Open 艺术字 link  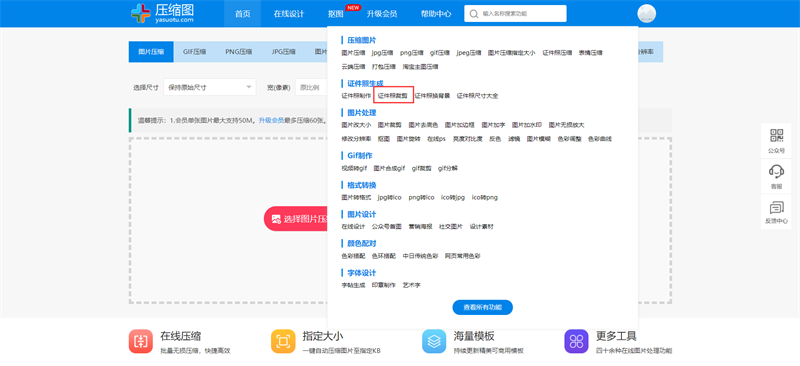pos(411,285)
